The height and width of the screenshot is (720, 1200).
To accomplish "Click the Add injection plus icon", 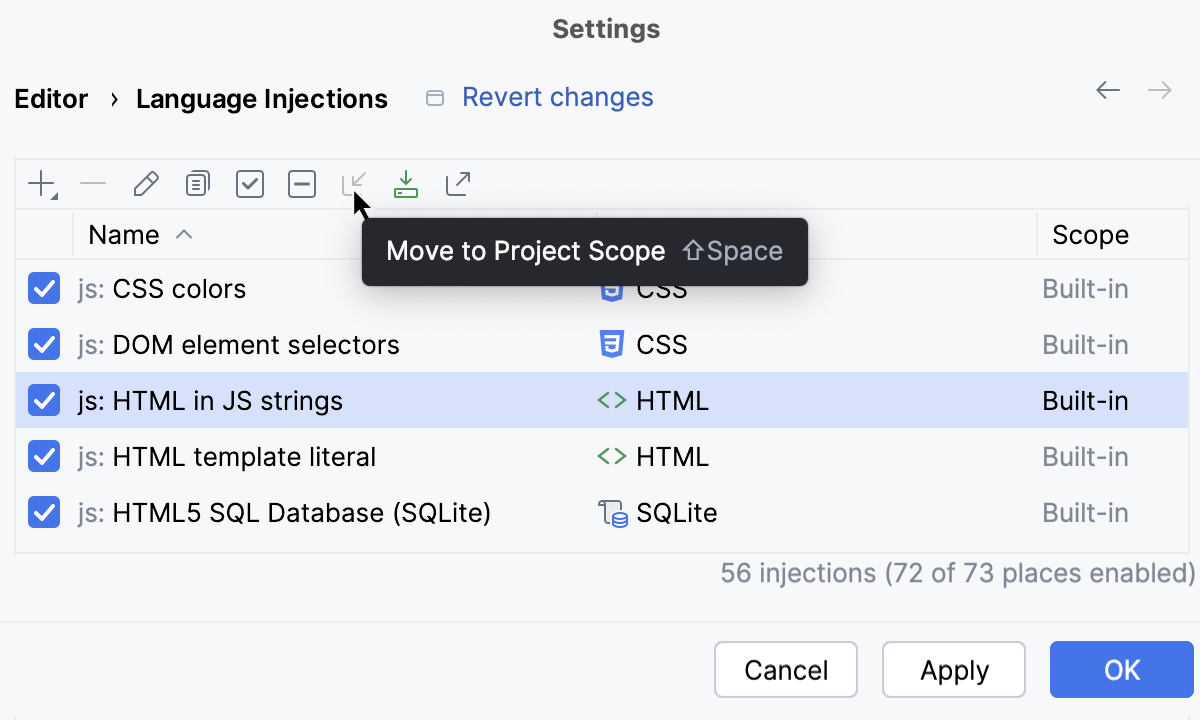I will 38,183.
